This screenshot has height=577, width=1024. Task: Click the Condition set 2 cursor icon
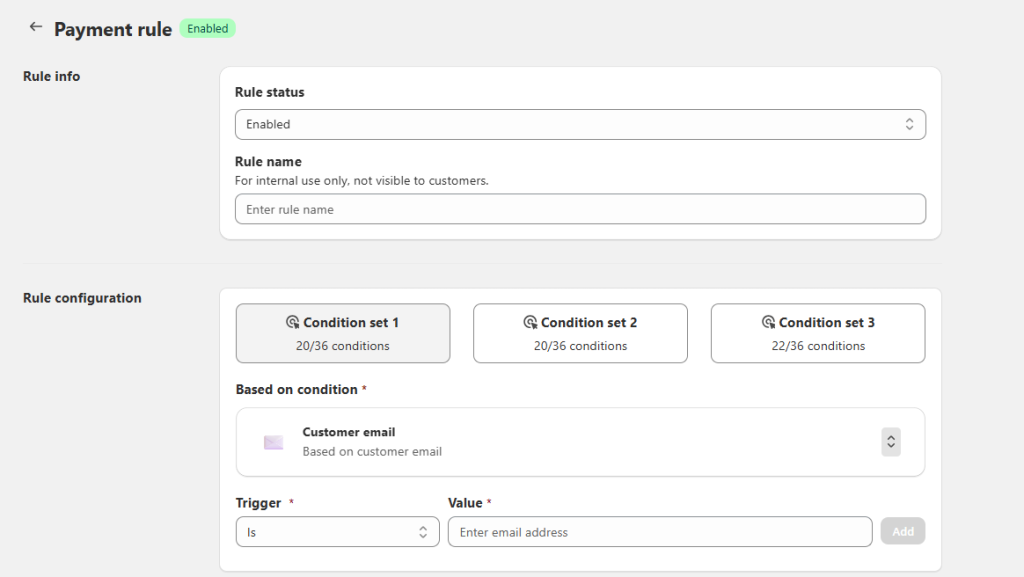click(530, 322)
